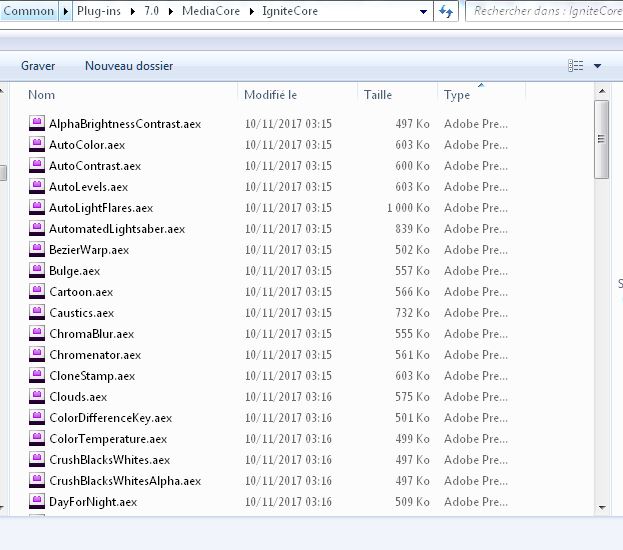Select the file name CrushBlacksWhitesAlpha.aex

tap(125, 481)
